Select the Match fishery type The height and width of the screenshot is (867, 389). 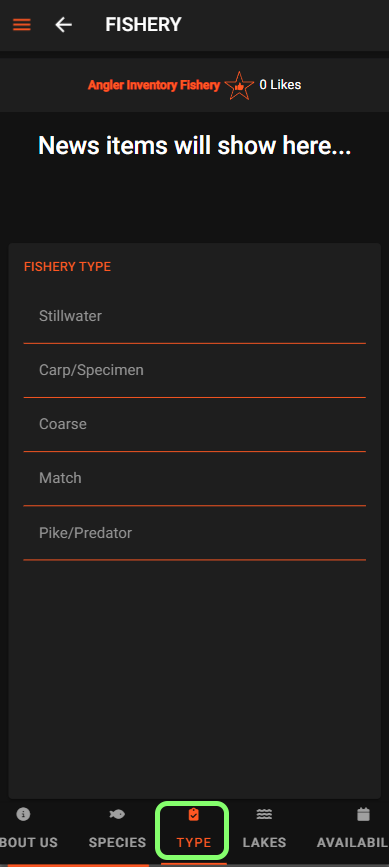click(x=194, y=478)
